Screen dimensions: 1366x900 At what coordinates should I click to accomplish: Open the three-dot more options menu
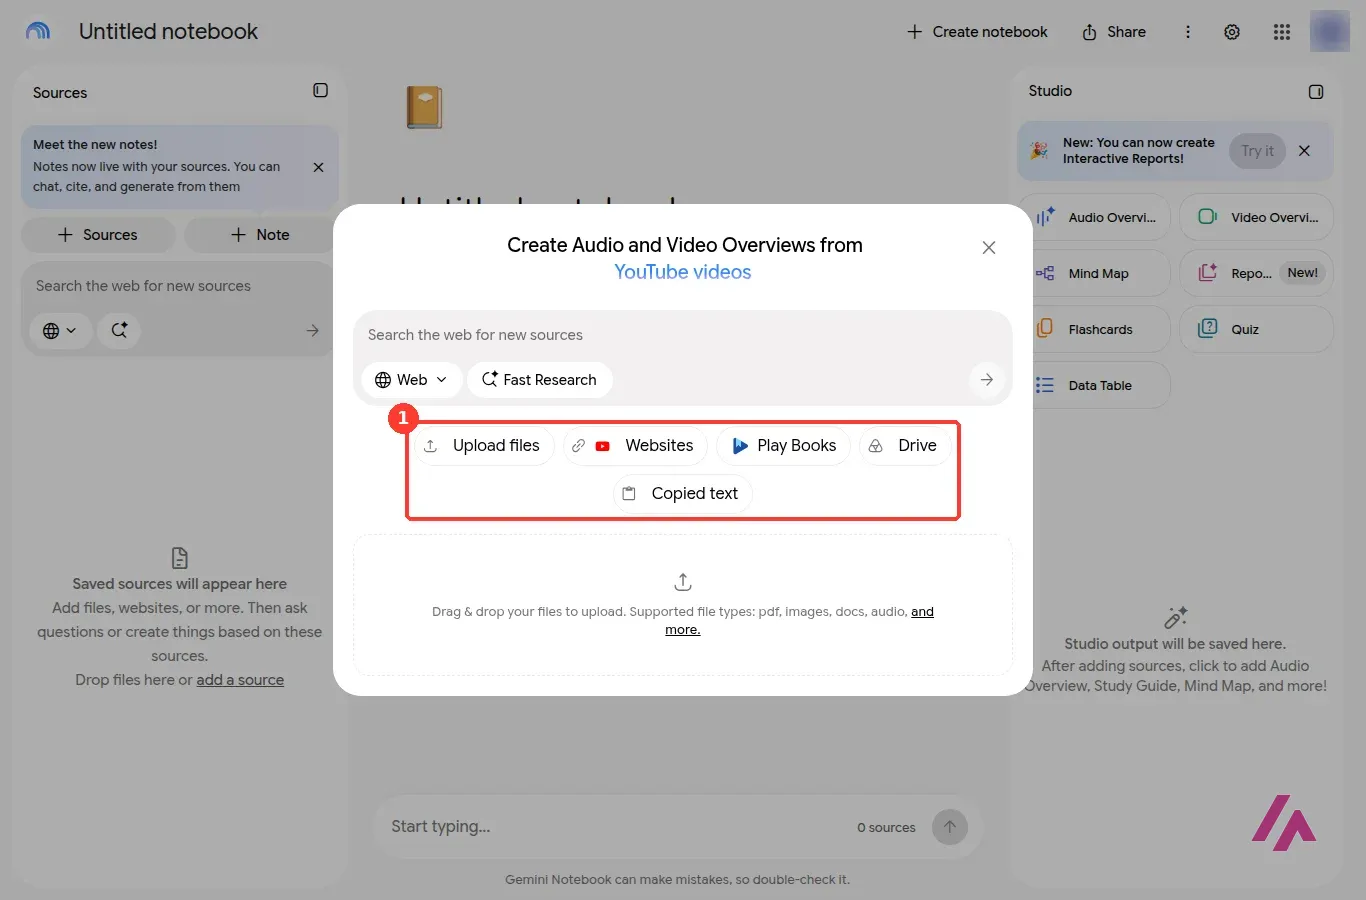[1188, 32]
